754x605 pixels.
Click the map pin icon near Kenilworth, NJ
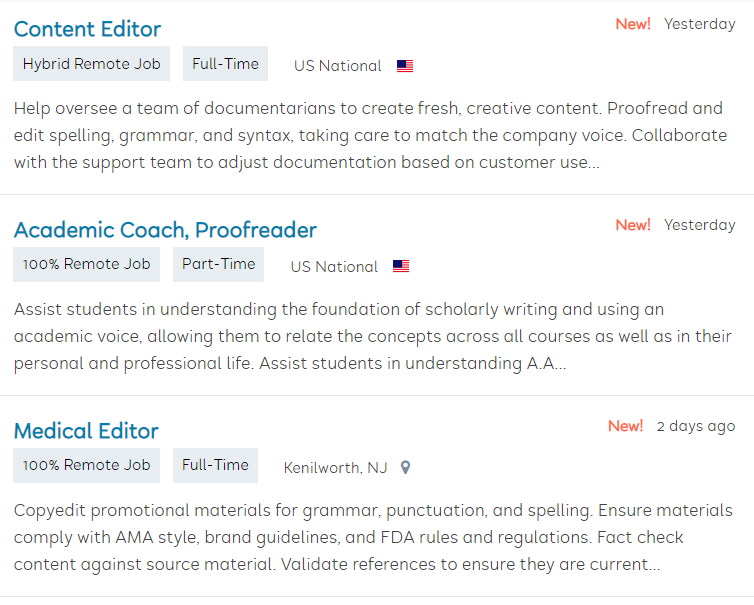pyautogui.click(x=405, y=467)
